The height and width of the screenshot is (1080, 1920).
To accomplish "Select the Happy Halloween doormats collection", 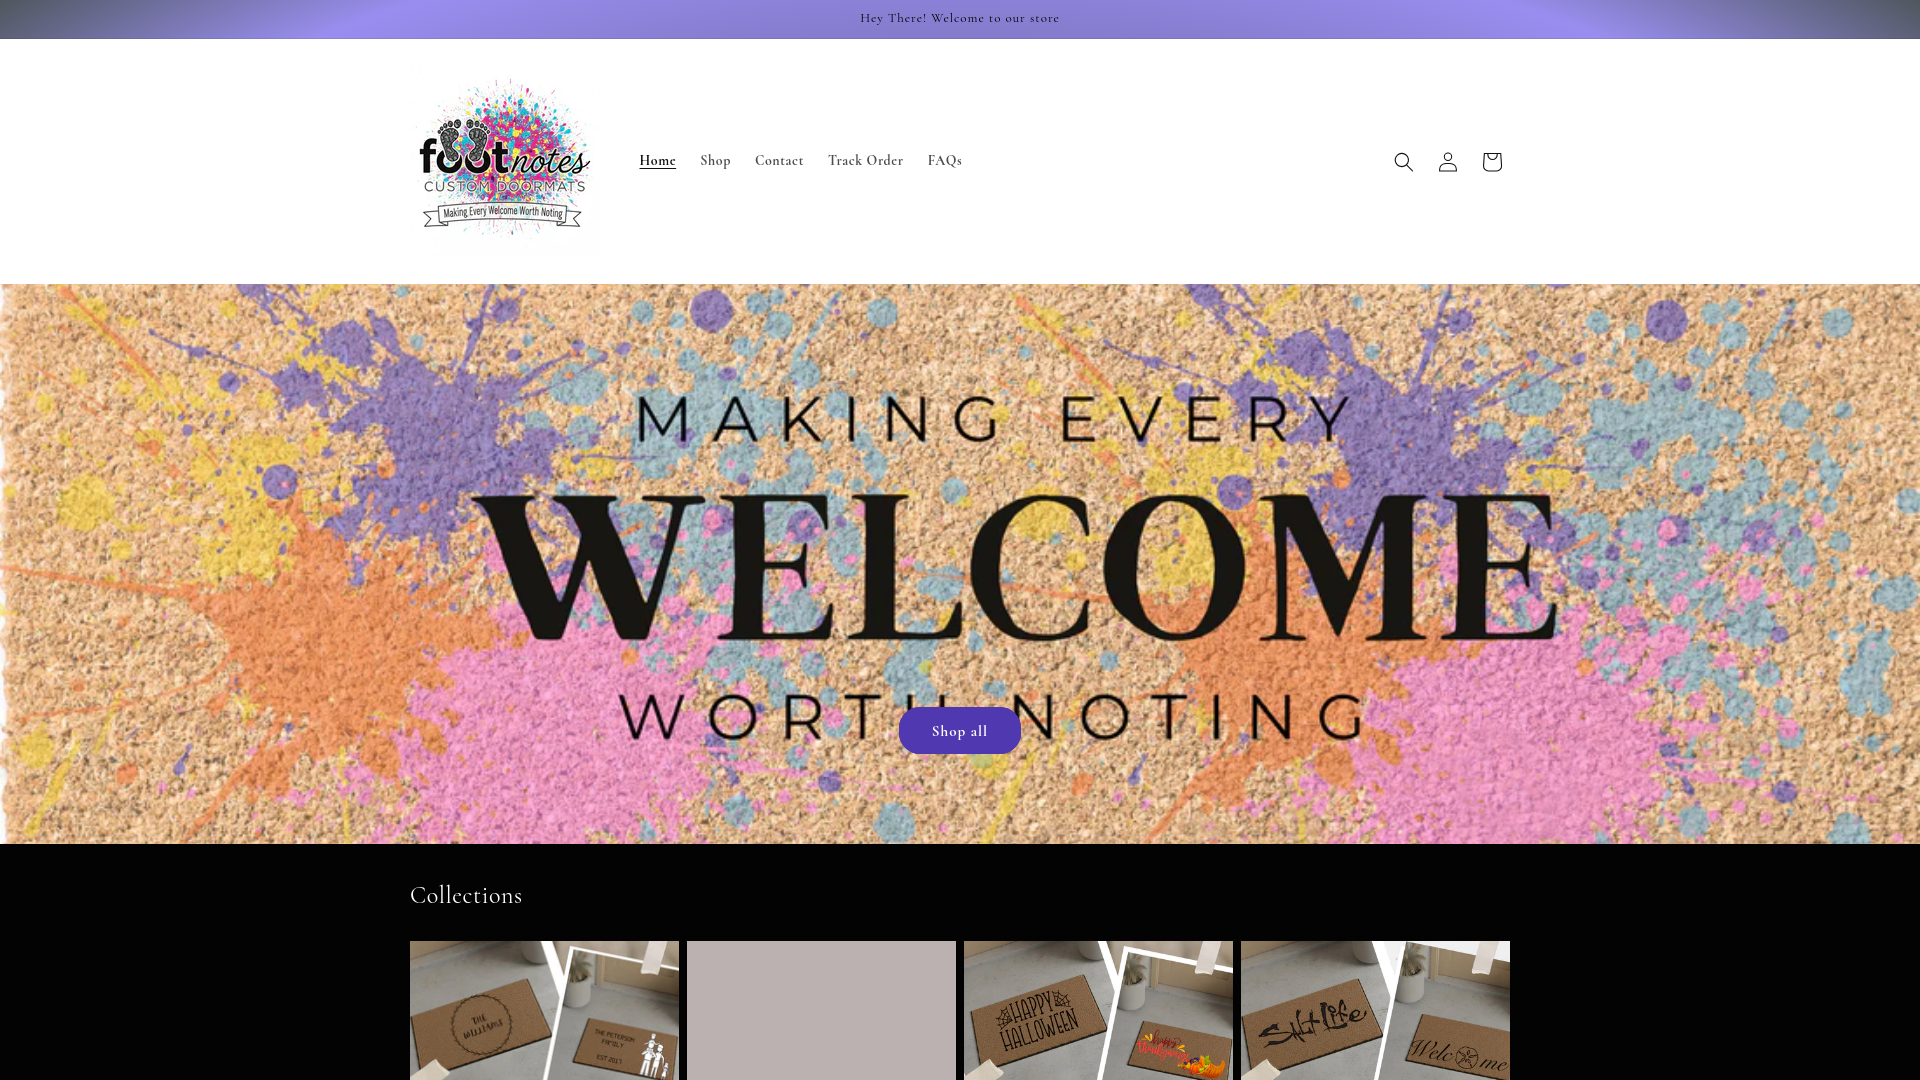I will pos(1098,1010).
